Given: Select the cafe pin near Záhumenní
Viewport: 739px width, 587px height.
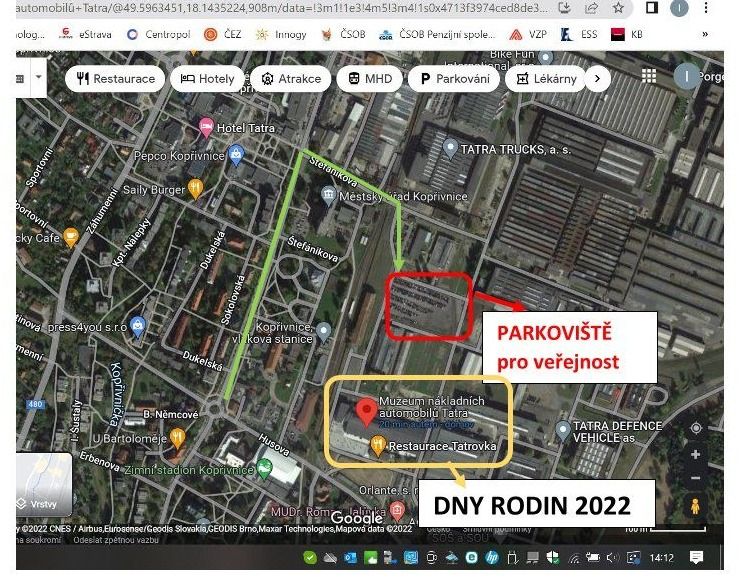Looking at the screenshot, I should click(71, 237).
